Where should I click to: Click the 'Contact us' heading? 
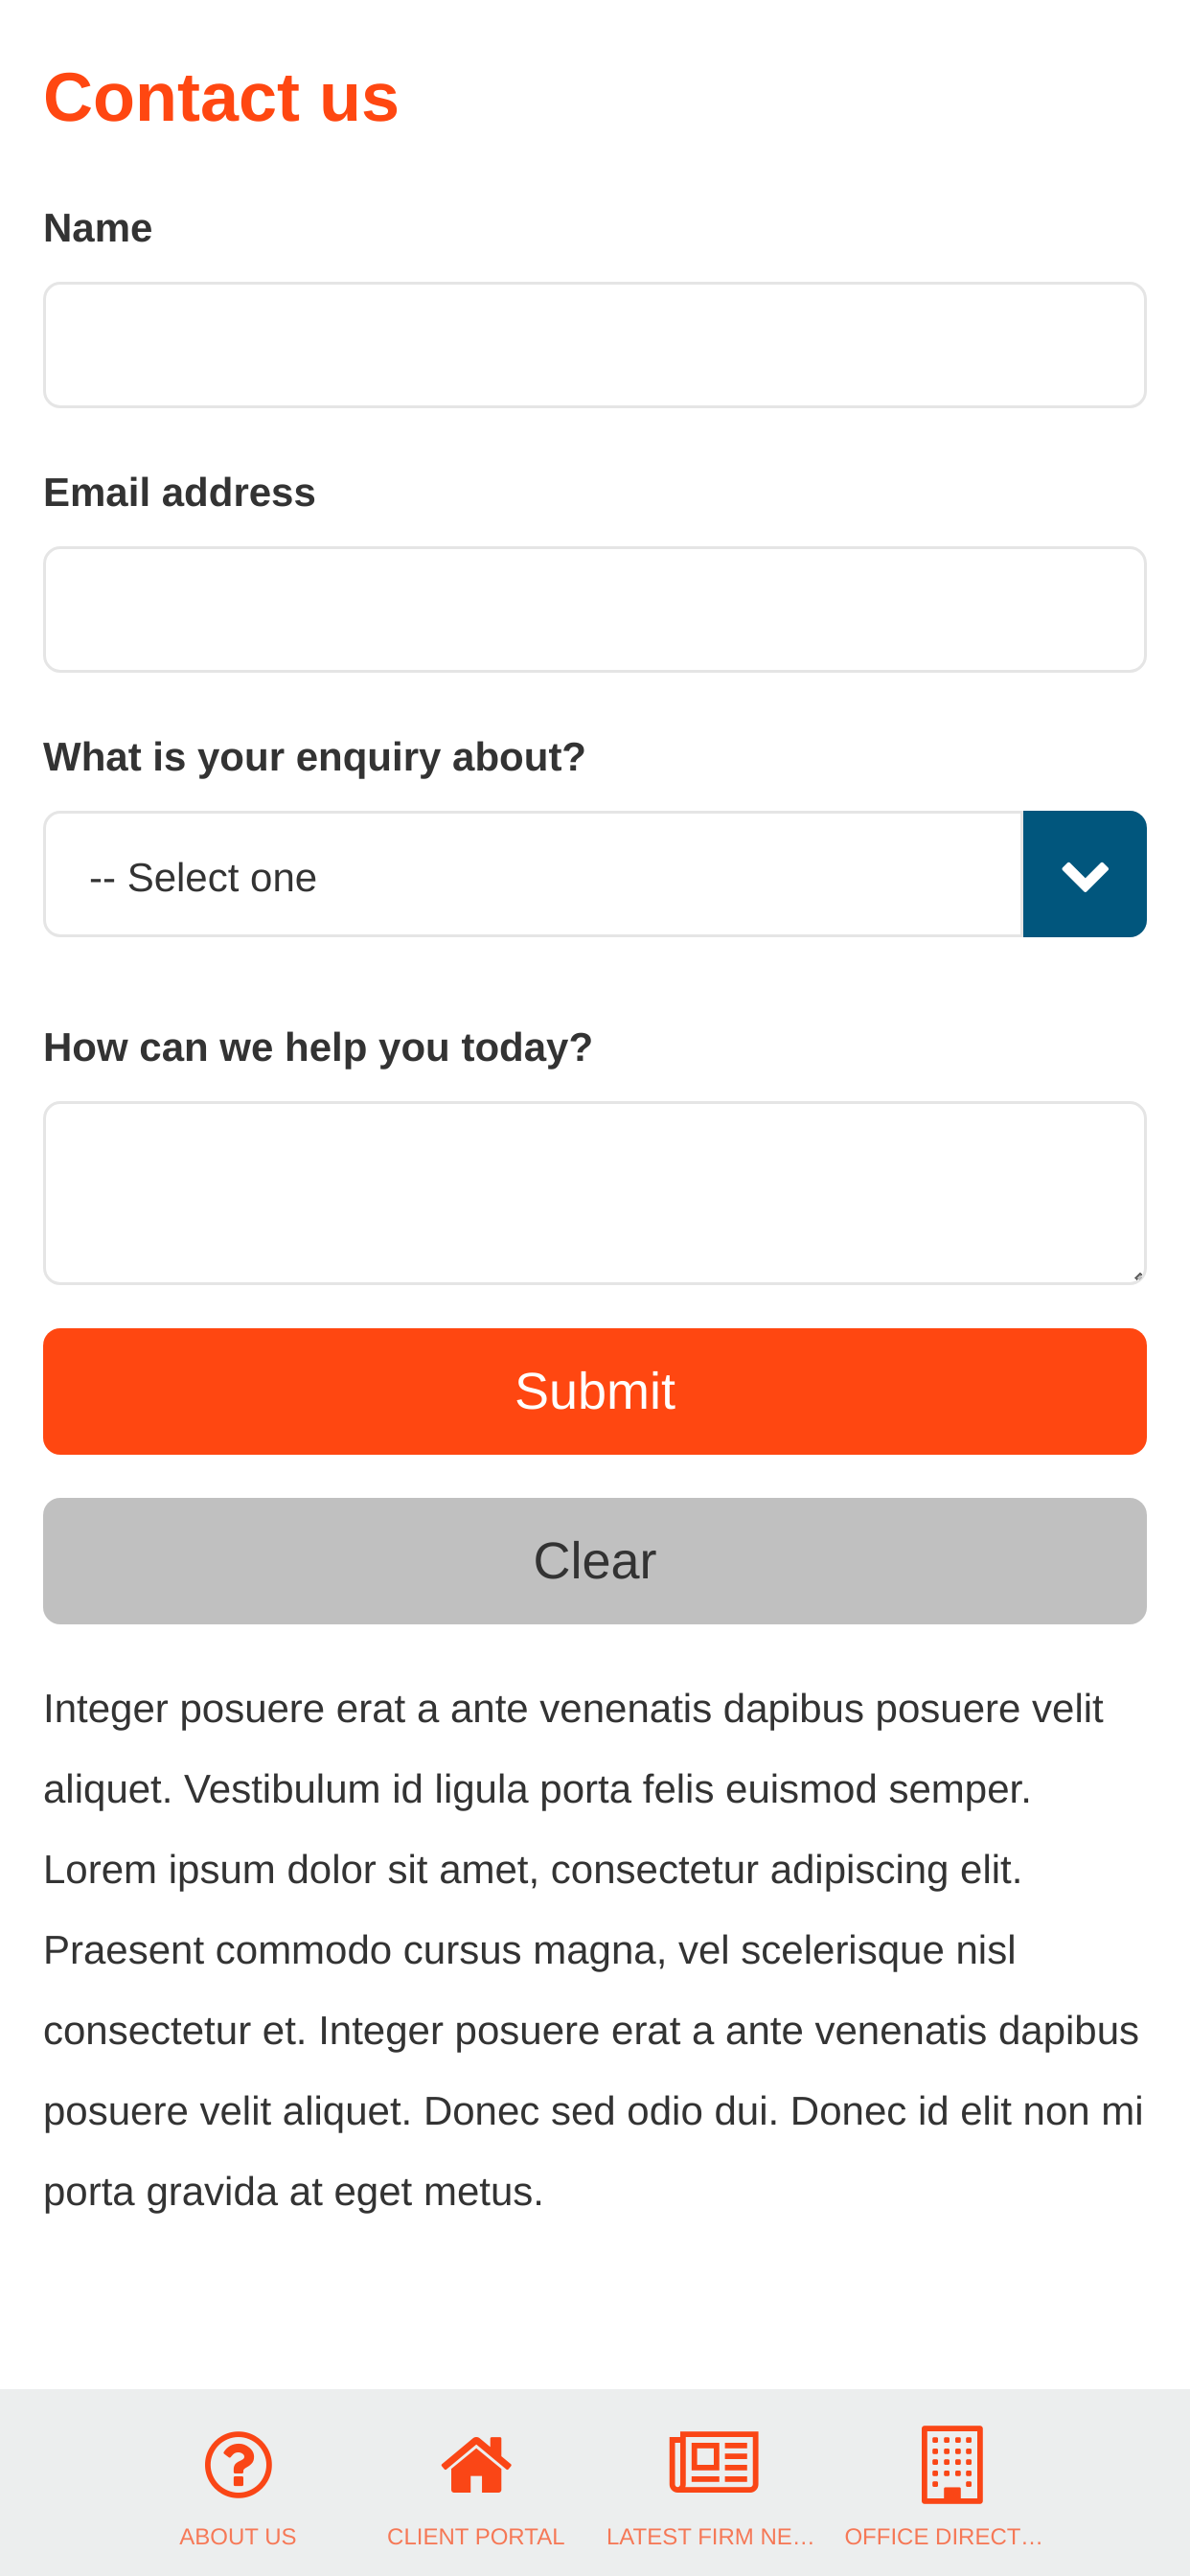tap(221, 98)
